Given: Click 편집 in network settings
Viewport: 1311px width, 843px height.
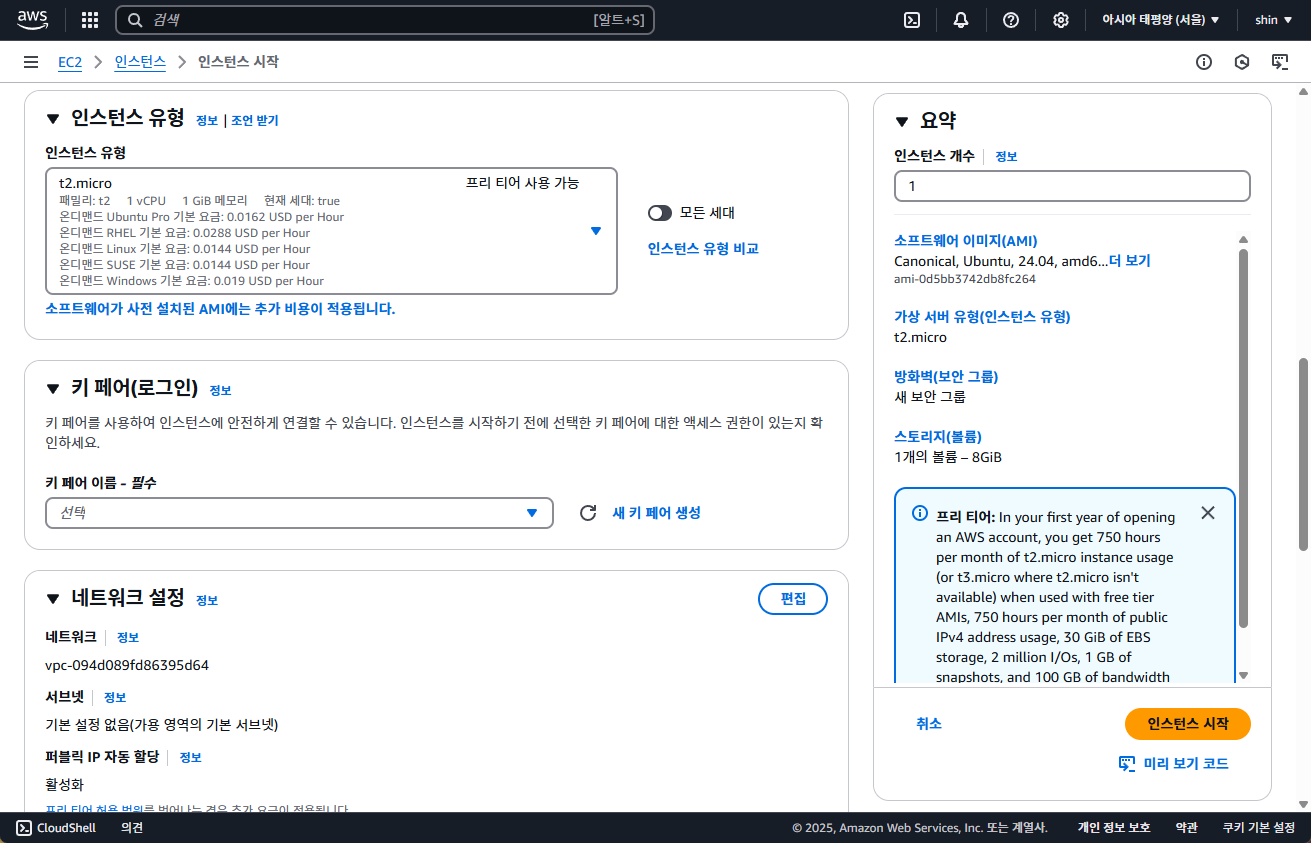Looking at the screenshot, I should [793, 599].
